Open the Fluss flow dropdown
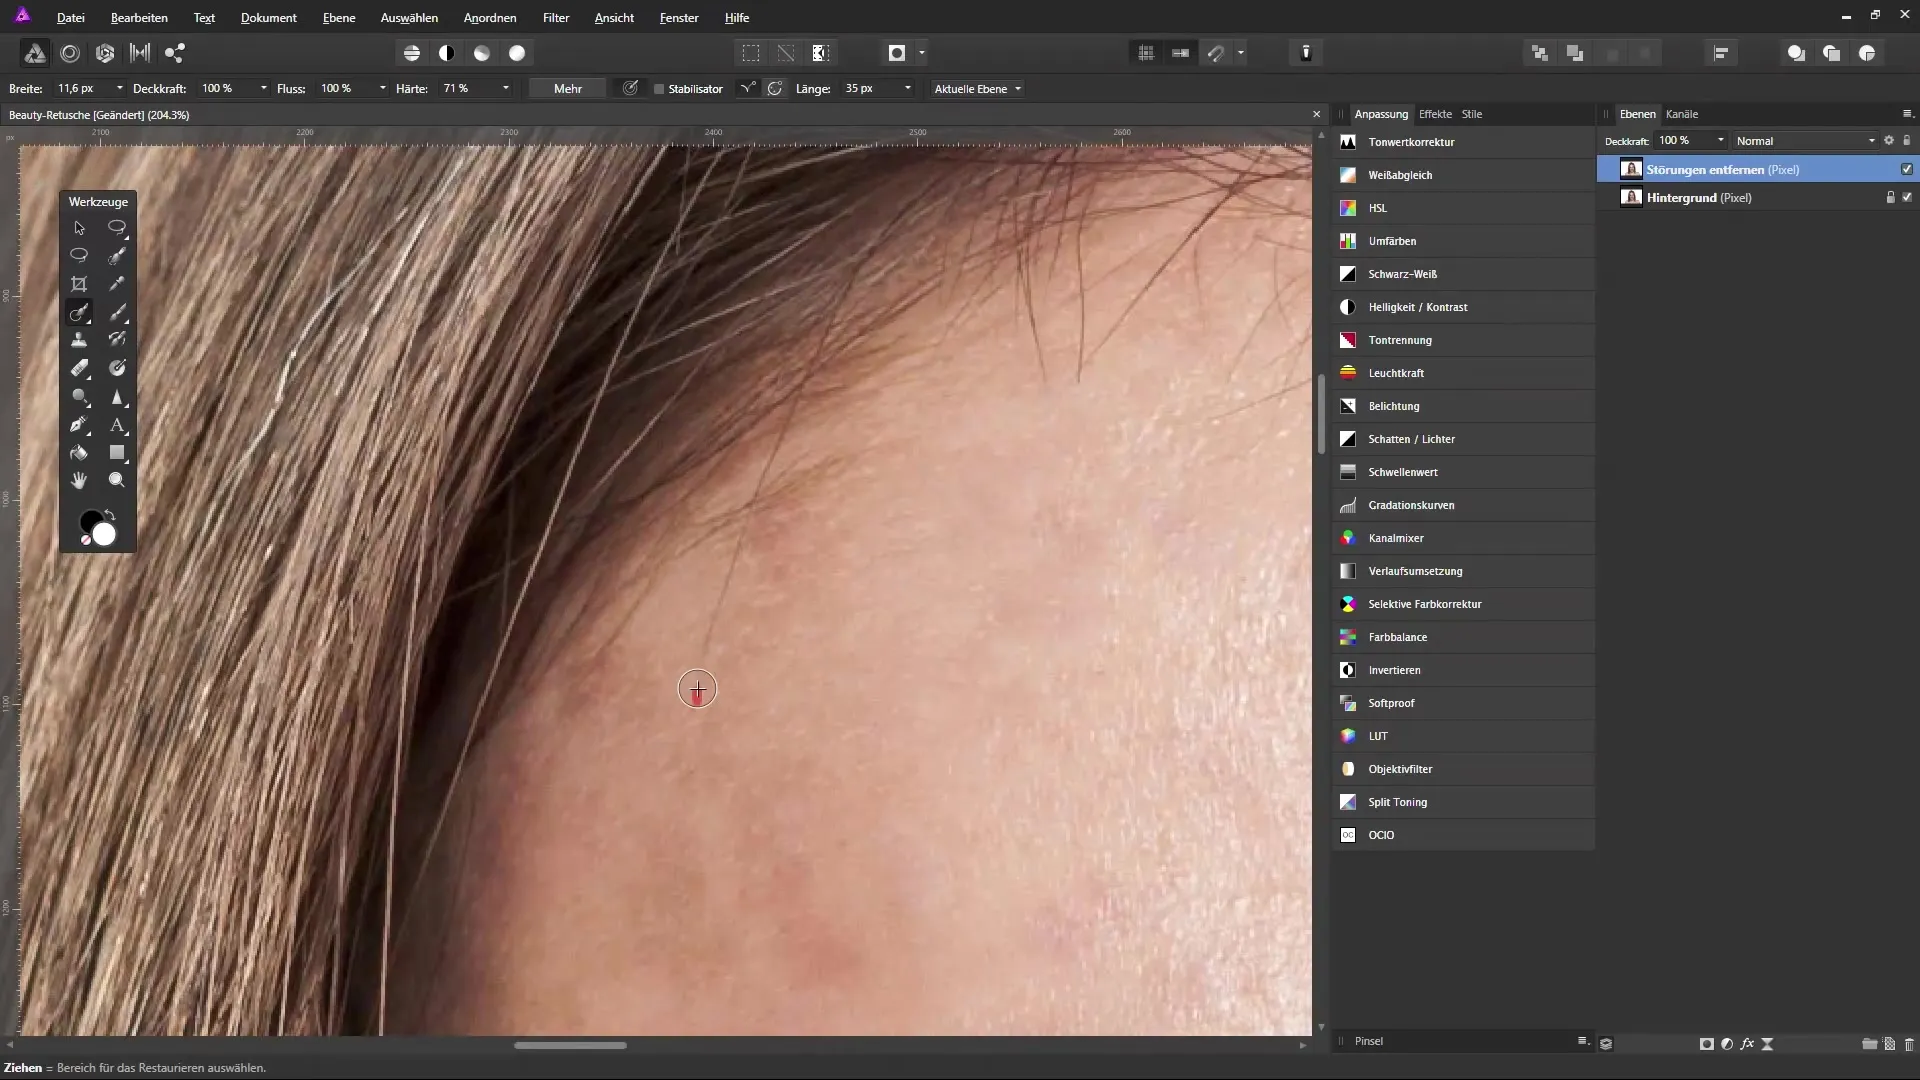This screenshot has width=1920, height=1080. pos(383,89)
